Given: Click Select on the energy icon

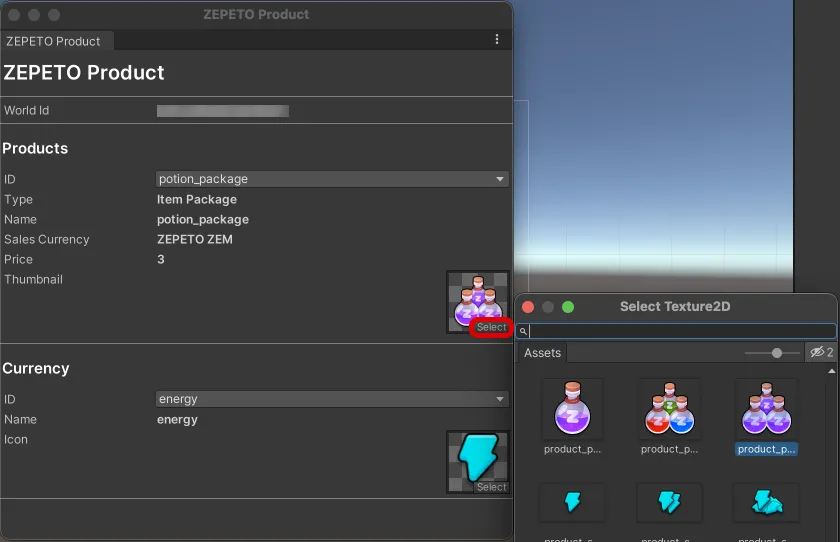Looking at the screenshot, I should tap(491, 487).
